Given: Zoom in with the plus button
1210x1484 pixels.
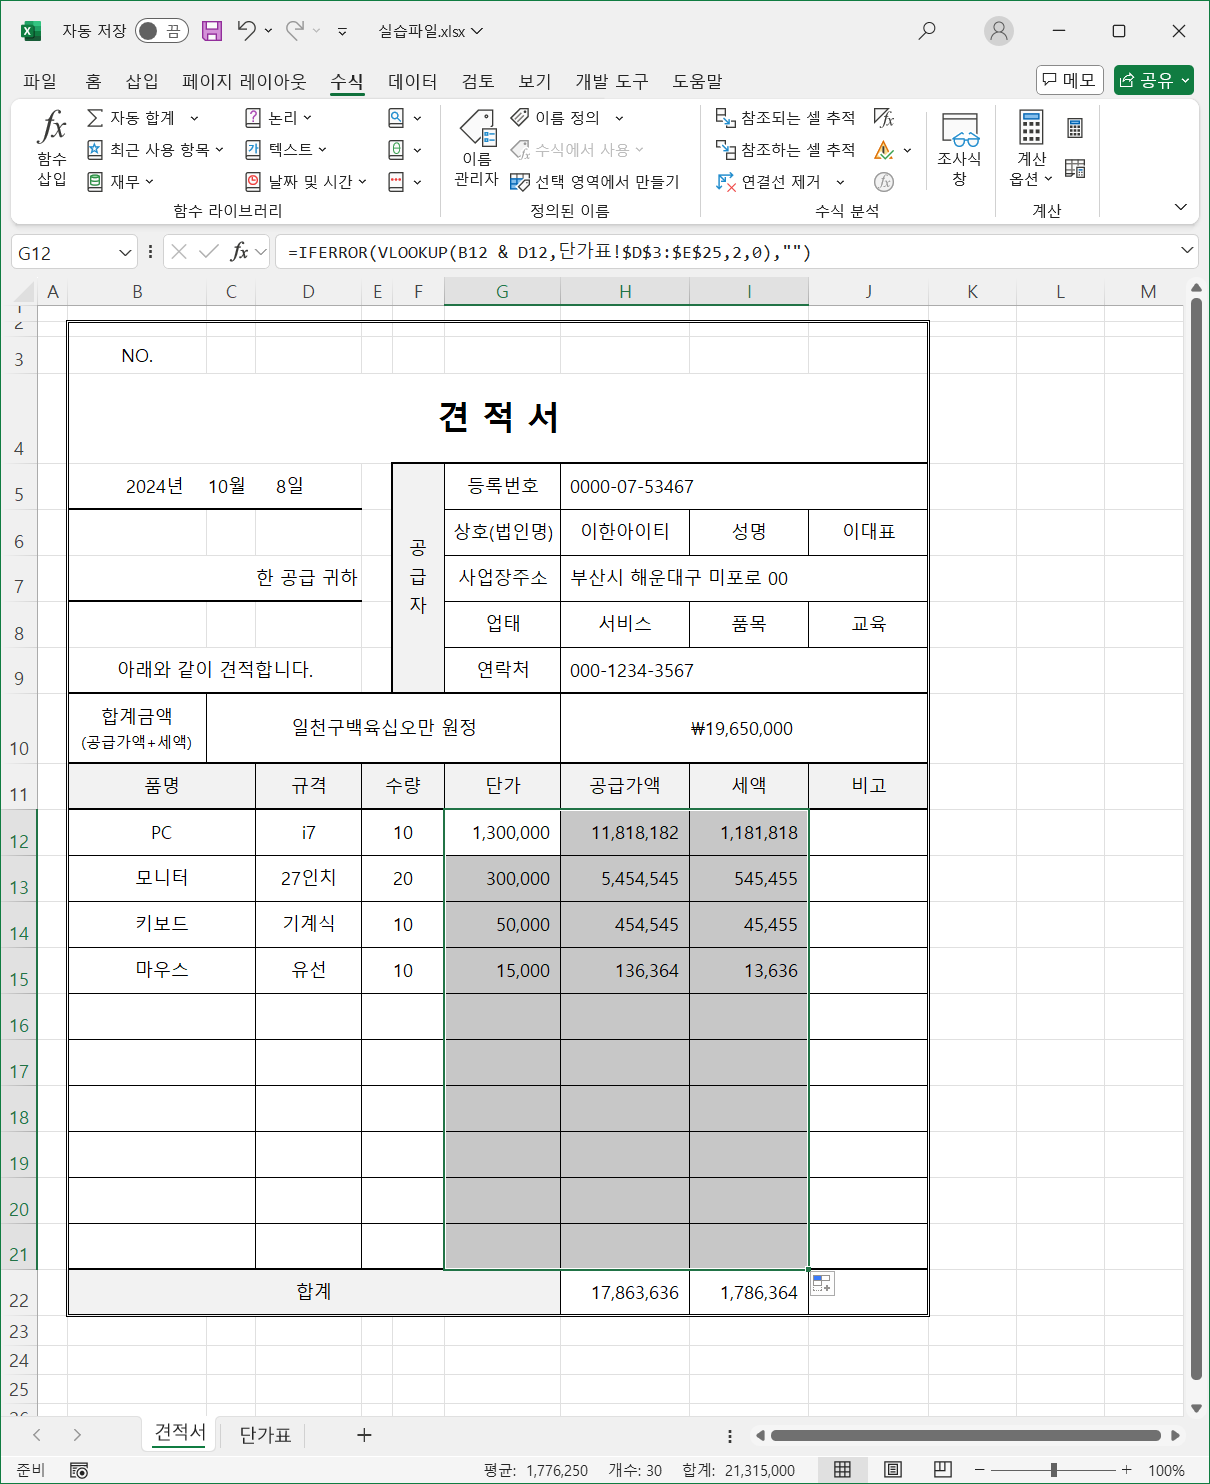Looking at the screenshot, I should pyautogui.click(x=1126, y=1470).
